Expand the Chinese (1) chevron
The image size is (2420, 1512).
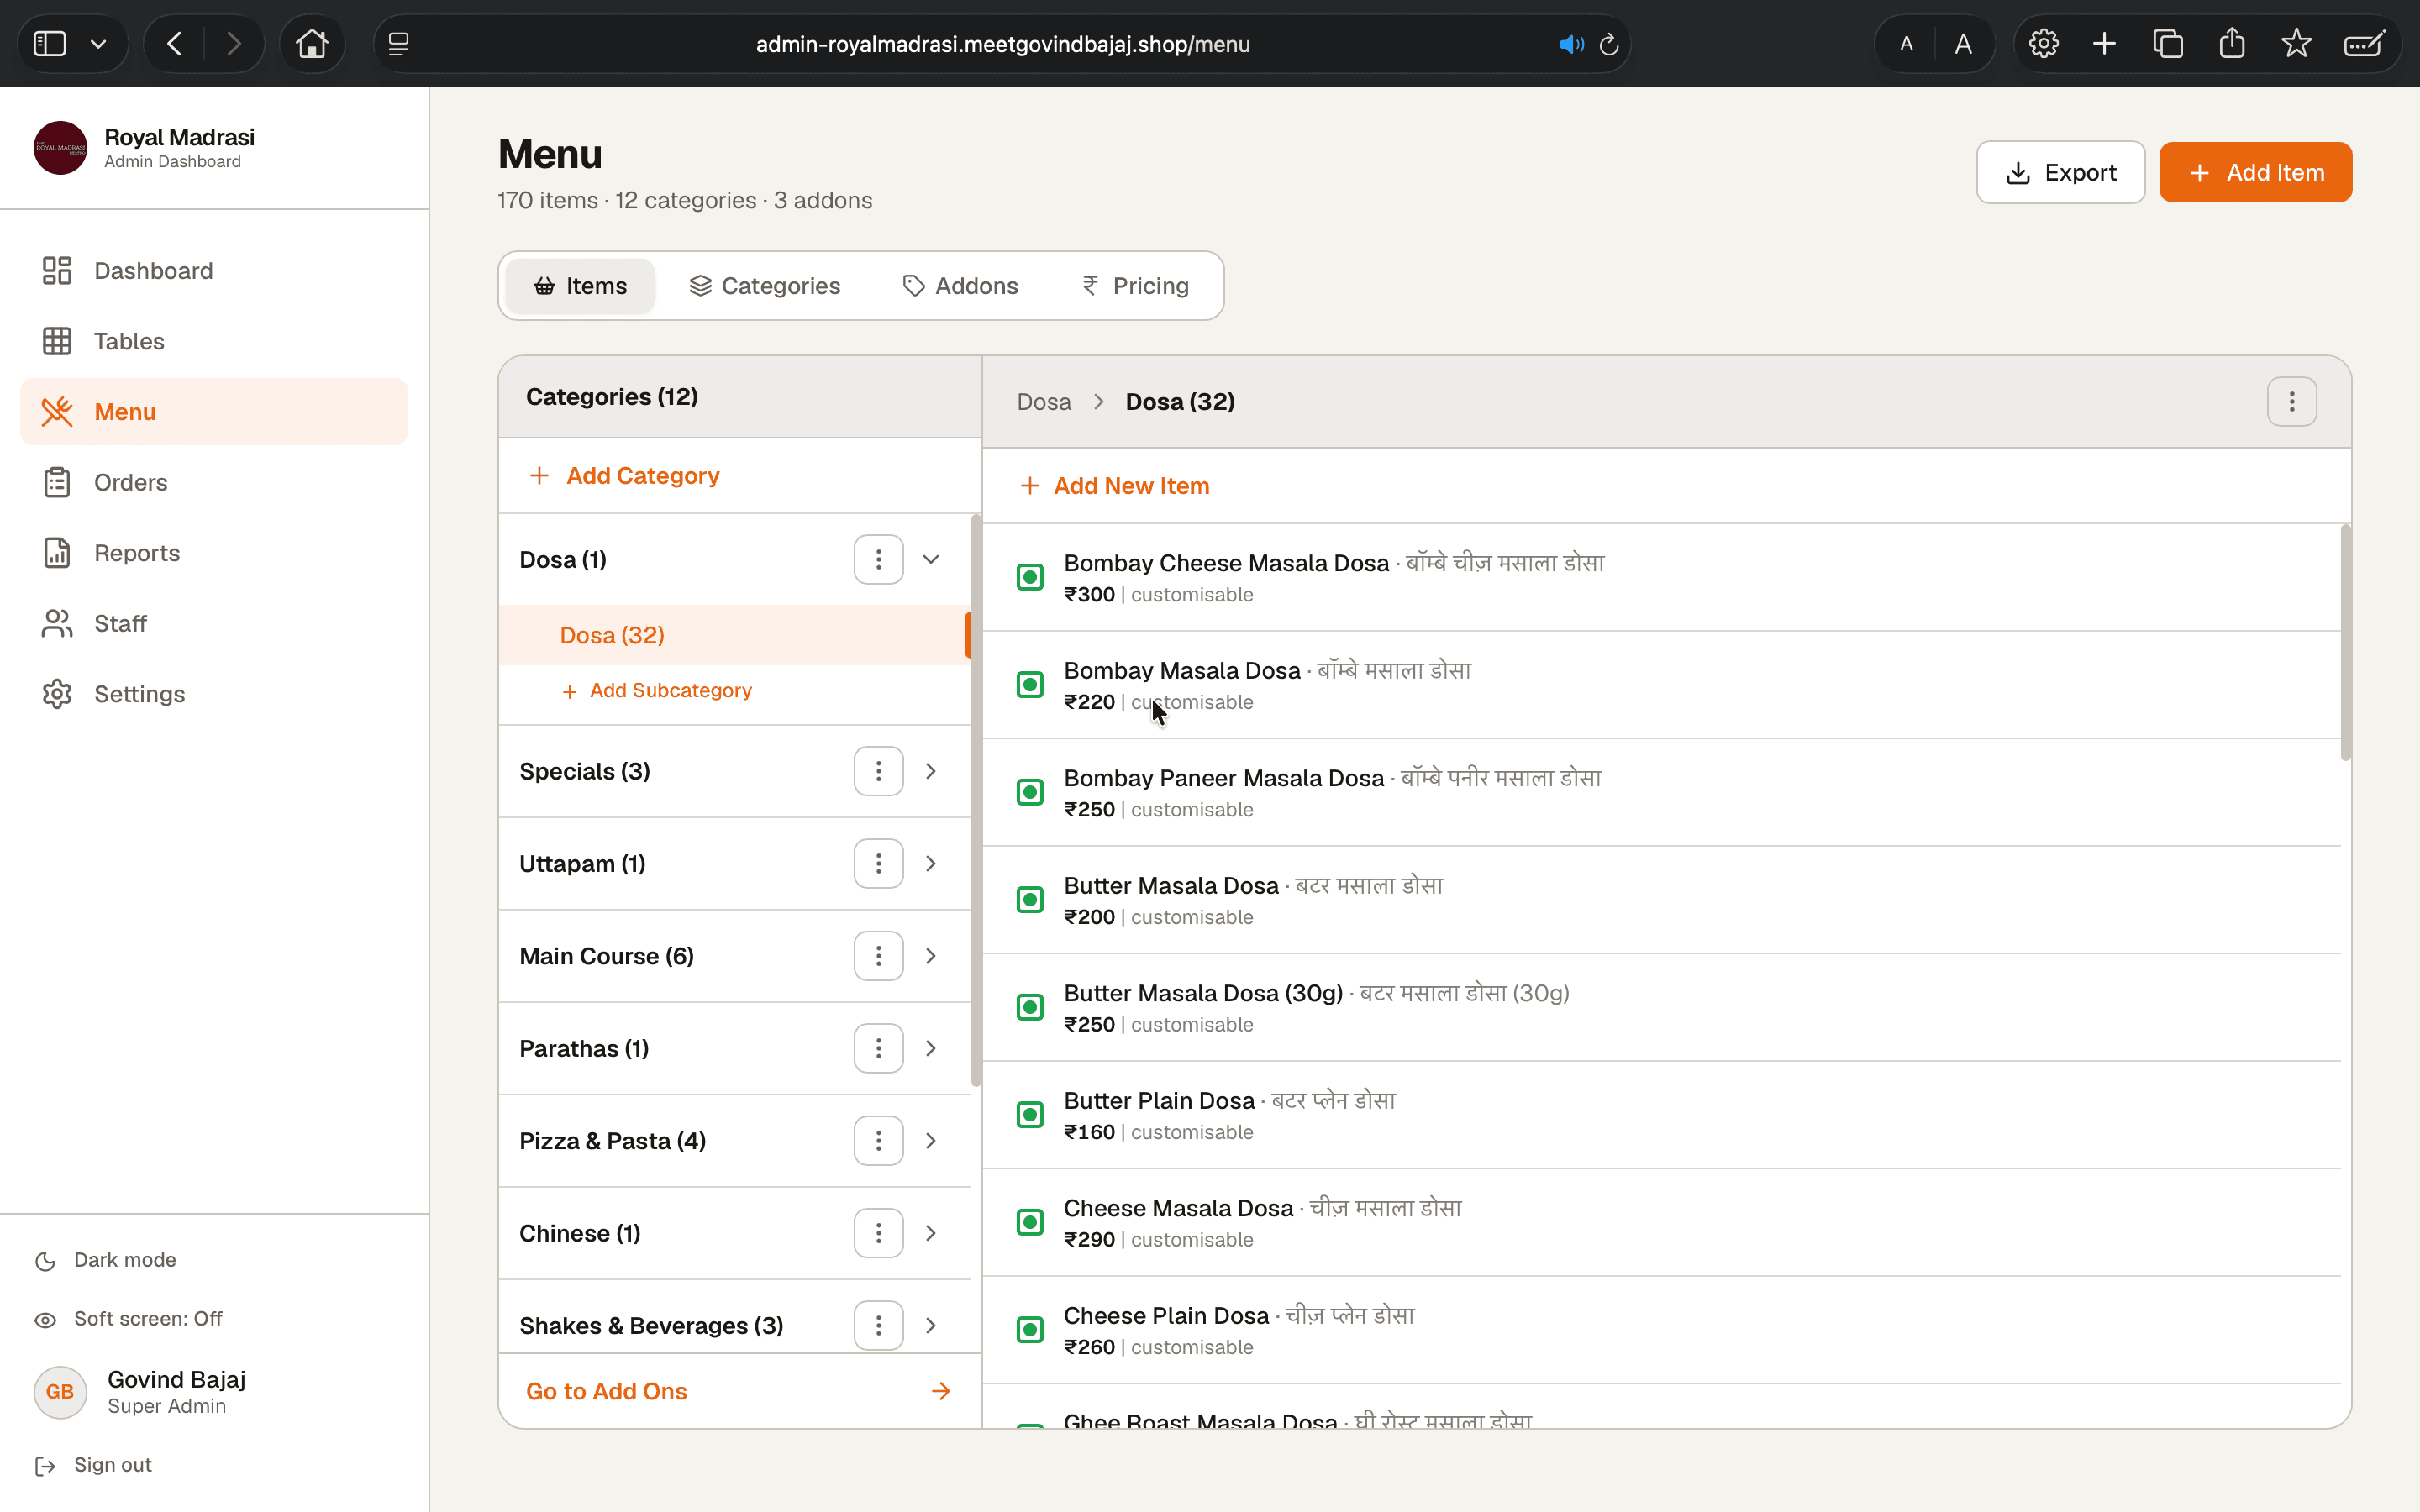click(931, 1233)
